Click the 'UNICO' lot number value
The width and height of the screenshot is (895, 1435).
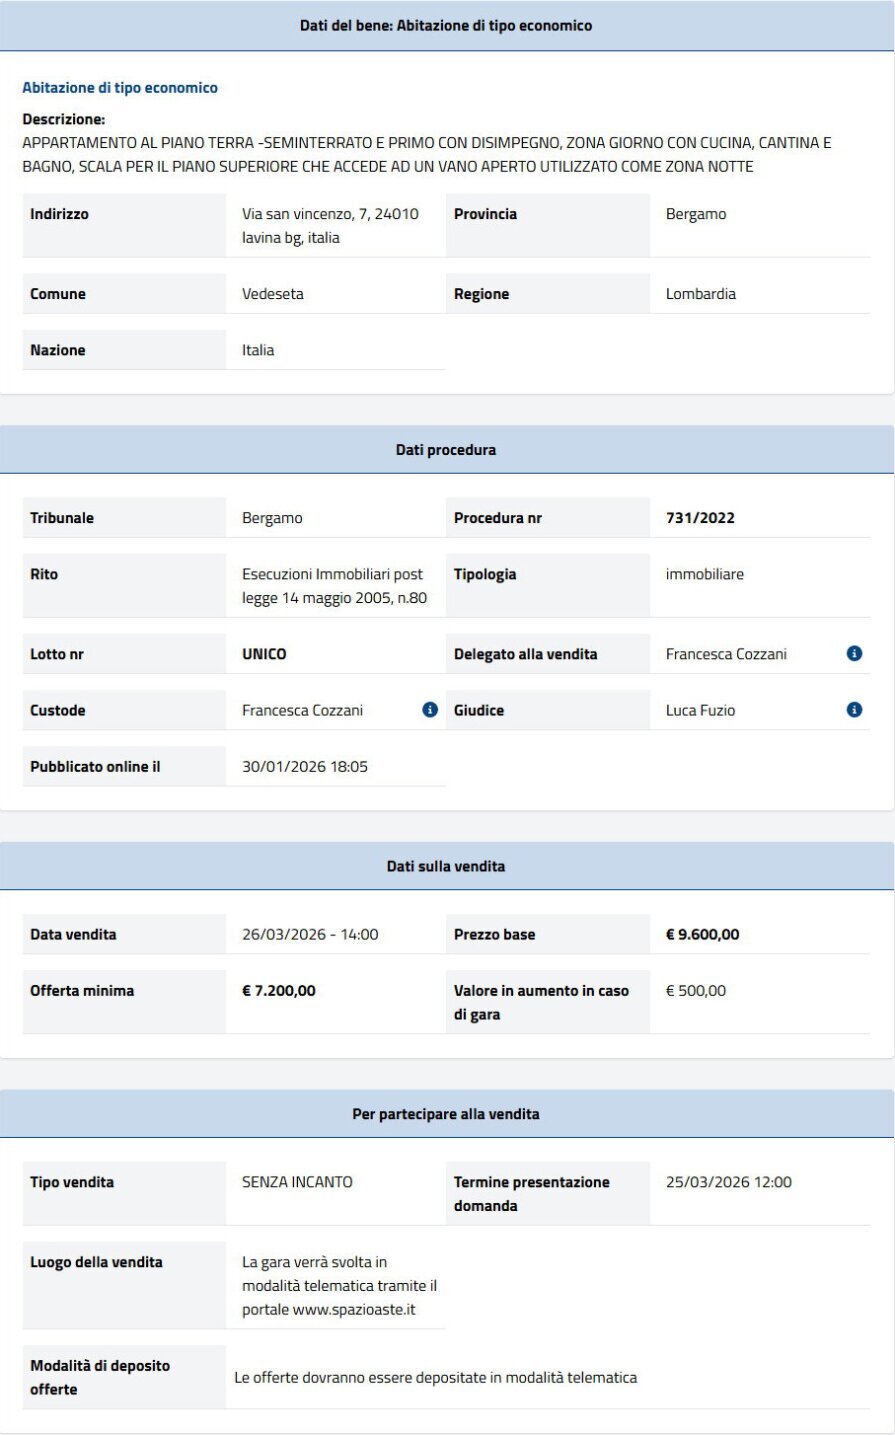tap(264, 654)
